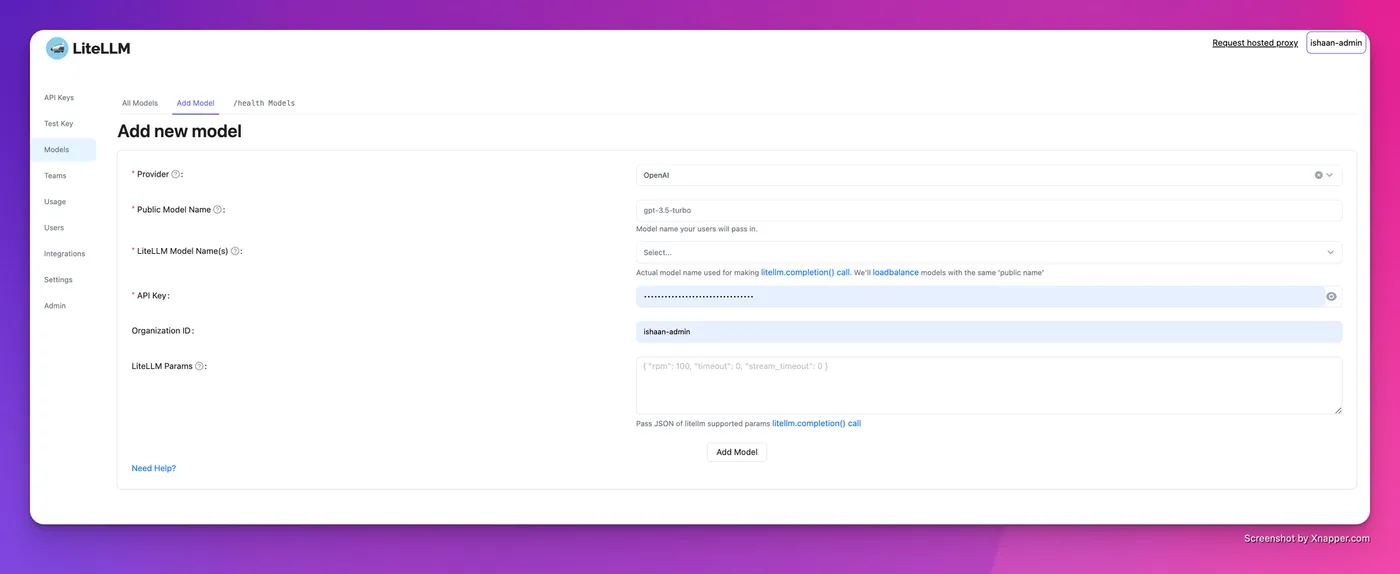
Task: Follow the Request hosted proxy link
Action: click(x=1255, y=43)
